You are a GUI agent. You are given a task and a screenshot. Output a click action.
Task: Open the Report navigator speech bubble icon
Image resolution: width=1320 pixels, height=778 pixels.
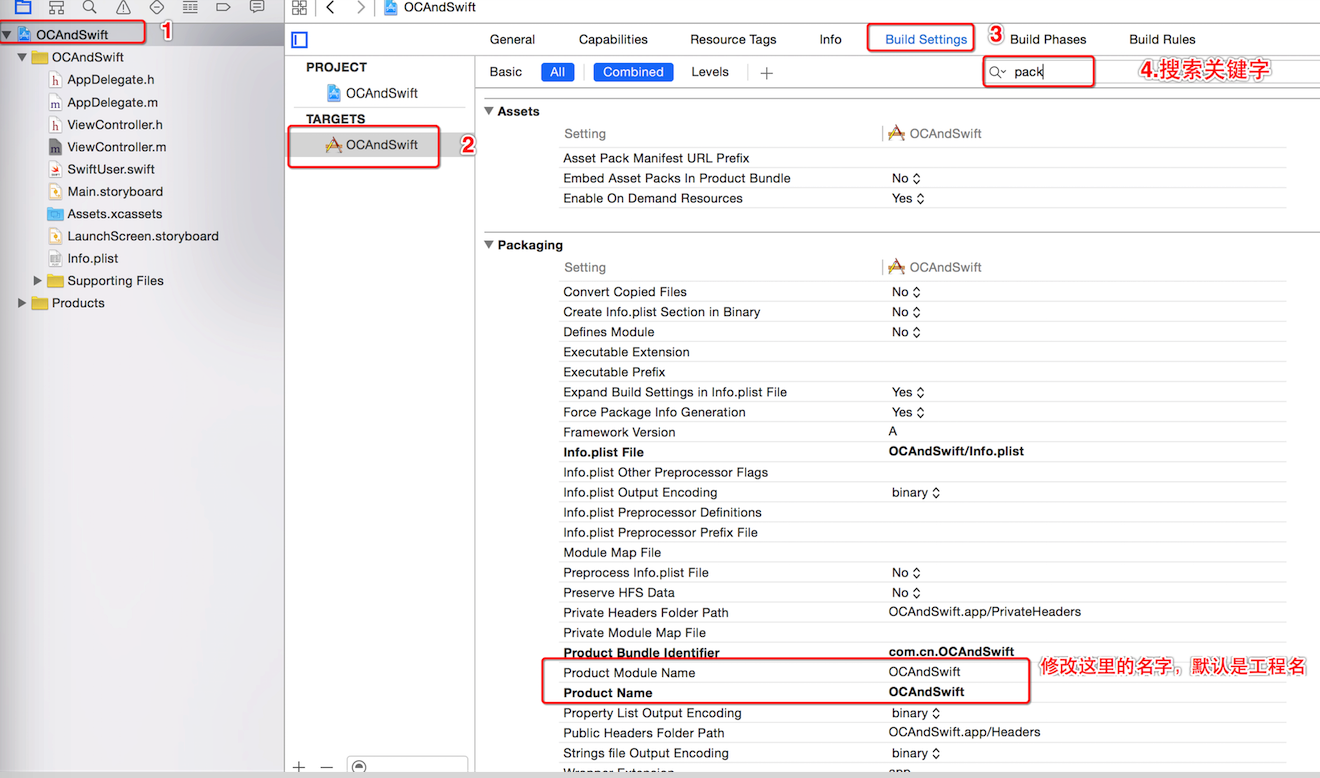pyautogui.click(x=257, y=7)
